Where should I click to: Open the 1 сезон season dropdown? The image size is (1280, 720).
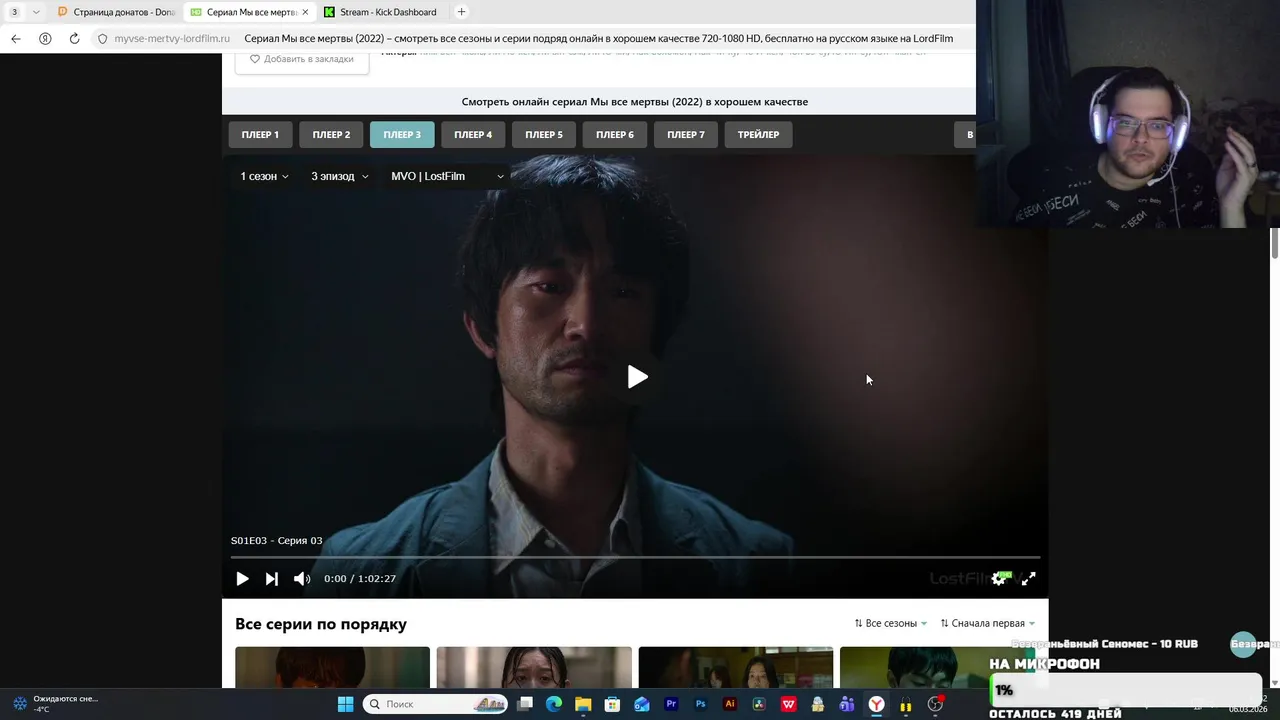pyautogui.click(x=264, y=176)
